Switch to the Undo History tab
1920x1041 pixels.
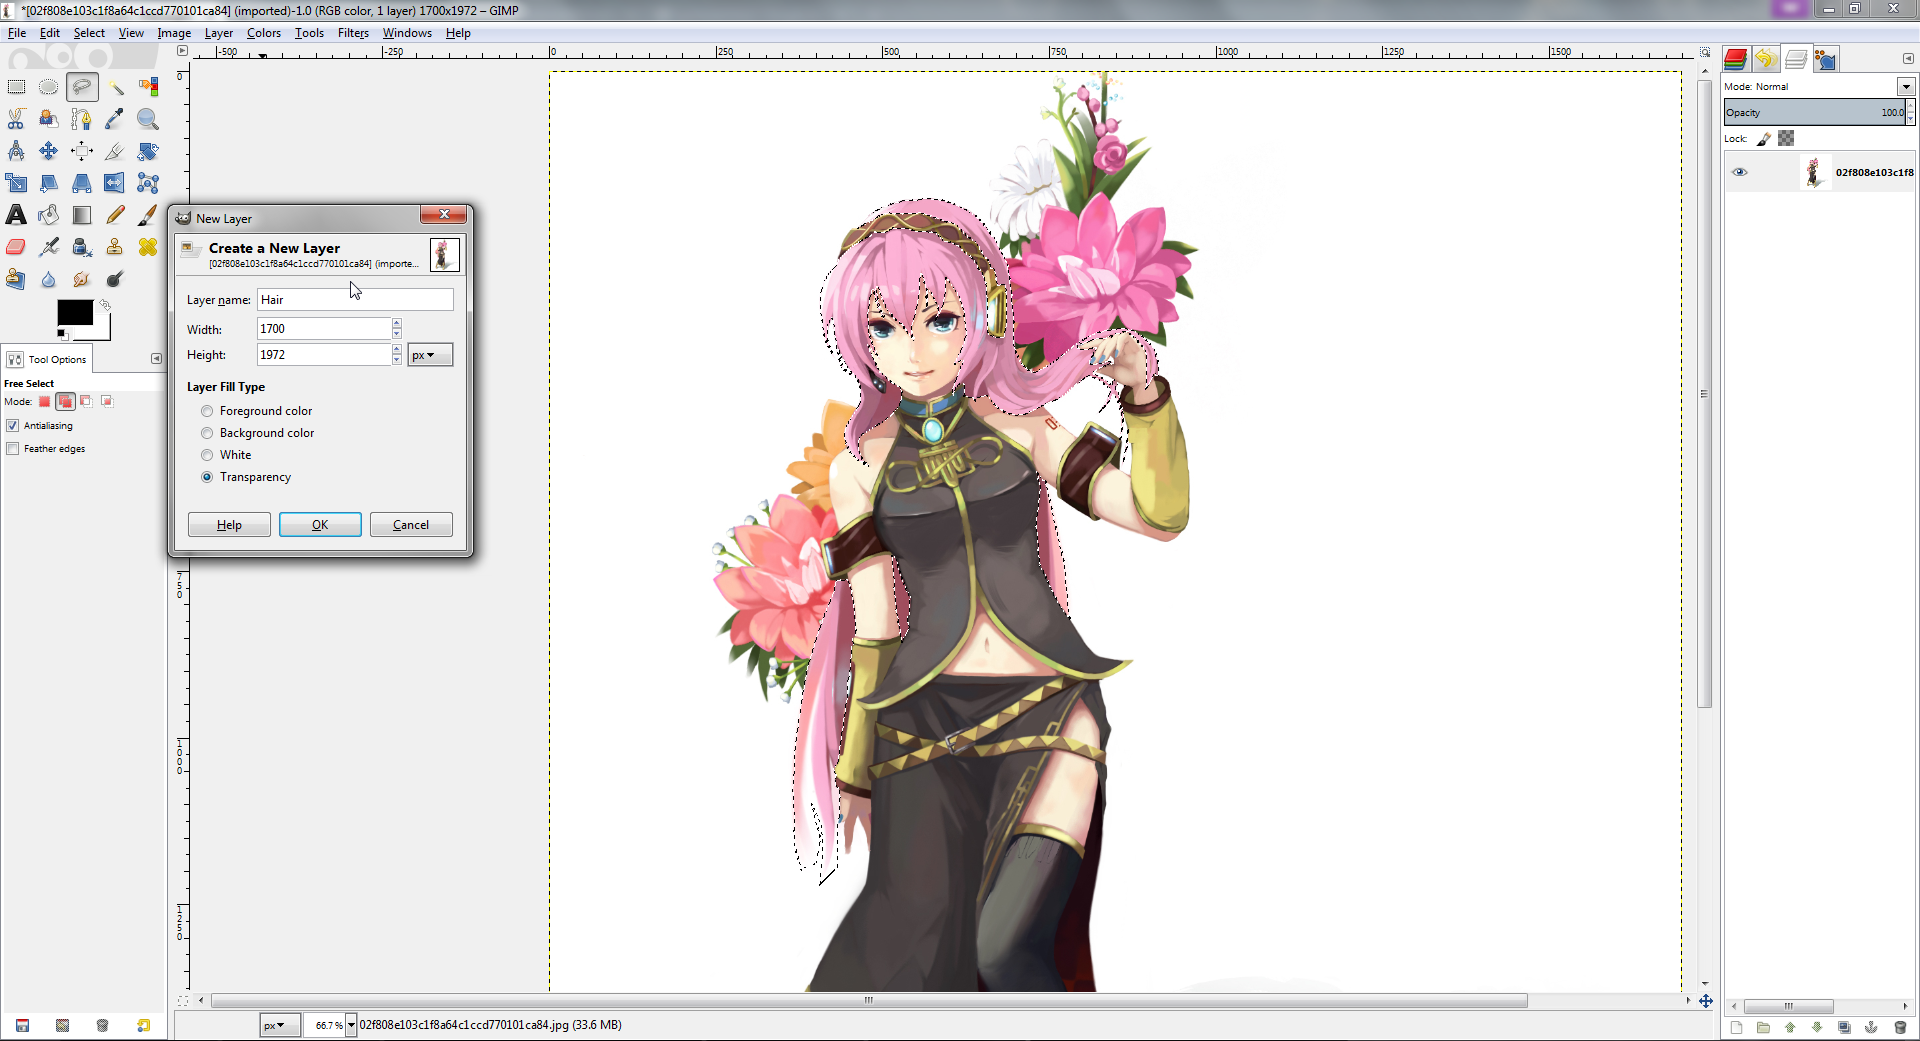[x=1765, y=59]
